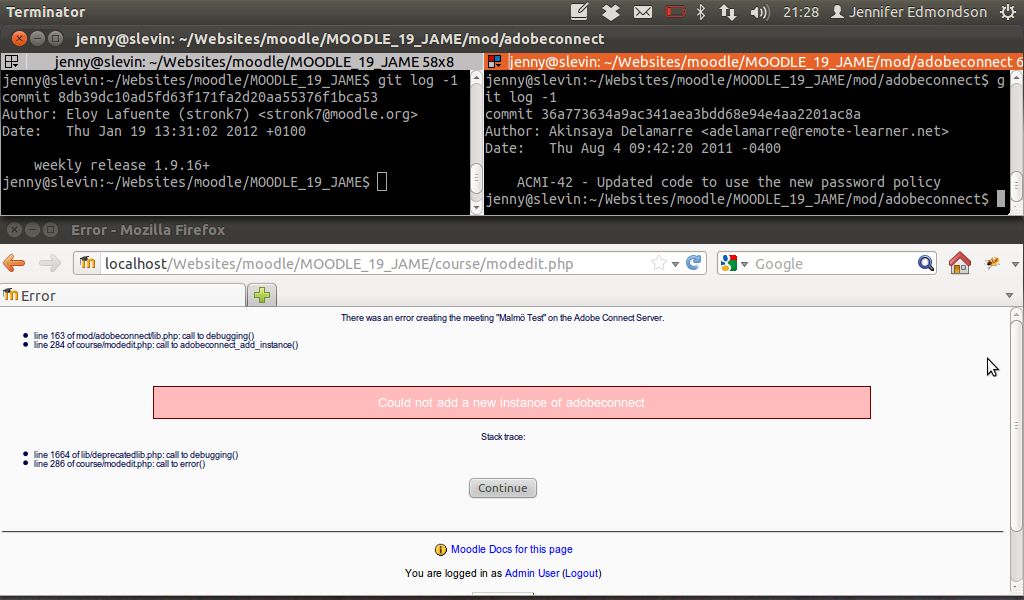Open the sound volume indicator
Viewport: 1024px width, 600px height.
pyautogui.click(x=760, y=12)
